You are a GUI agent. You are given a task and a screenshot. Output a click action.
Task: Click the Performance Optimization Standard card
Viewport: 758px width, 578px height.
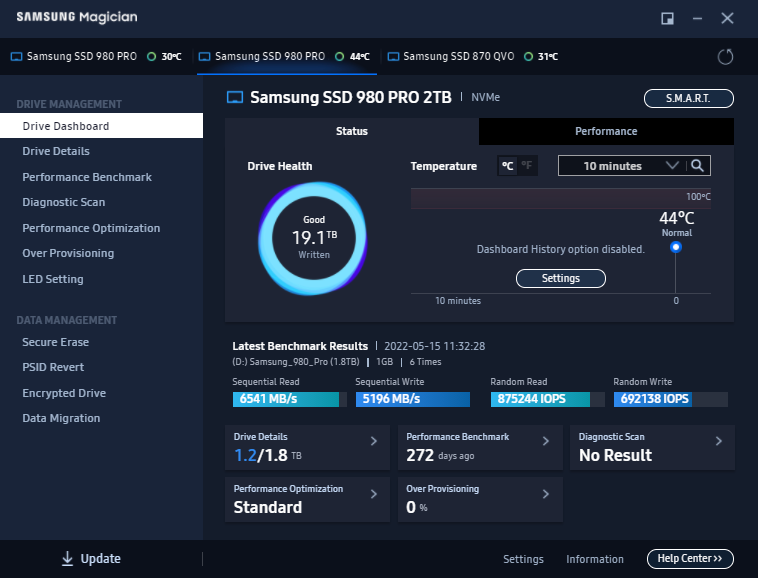(307, 500)
